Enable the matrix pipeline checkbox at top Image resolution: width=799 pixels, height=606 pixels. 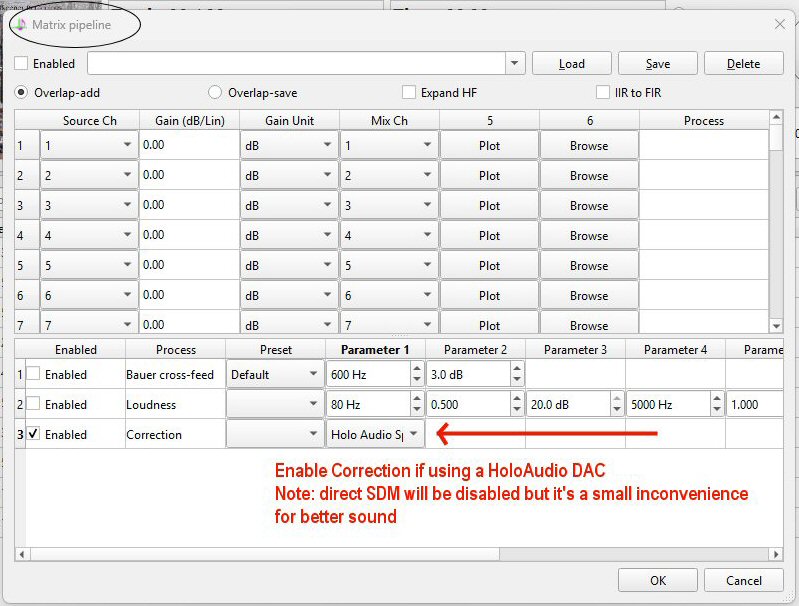(21, 64)
